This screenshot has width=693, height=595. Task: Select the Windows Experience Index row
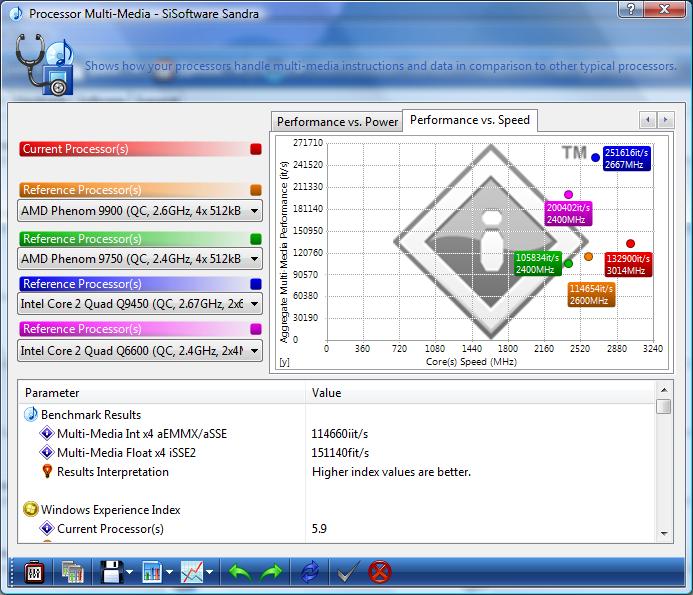tap(337, 510)
